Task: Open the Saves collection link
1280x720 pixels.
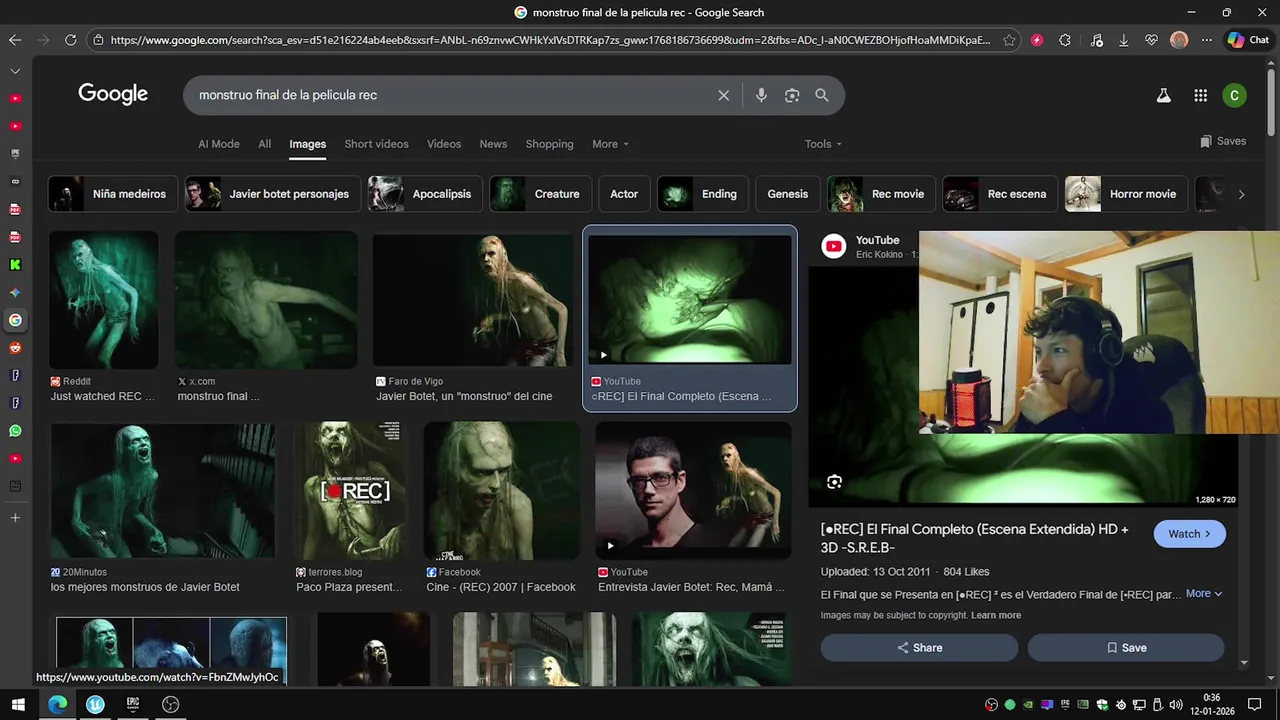Action: (1223, 141)
